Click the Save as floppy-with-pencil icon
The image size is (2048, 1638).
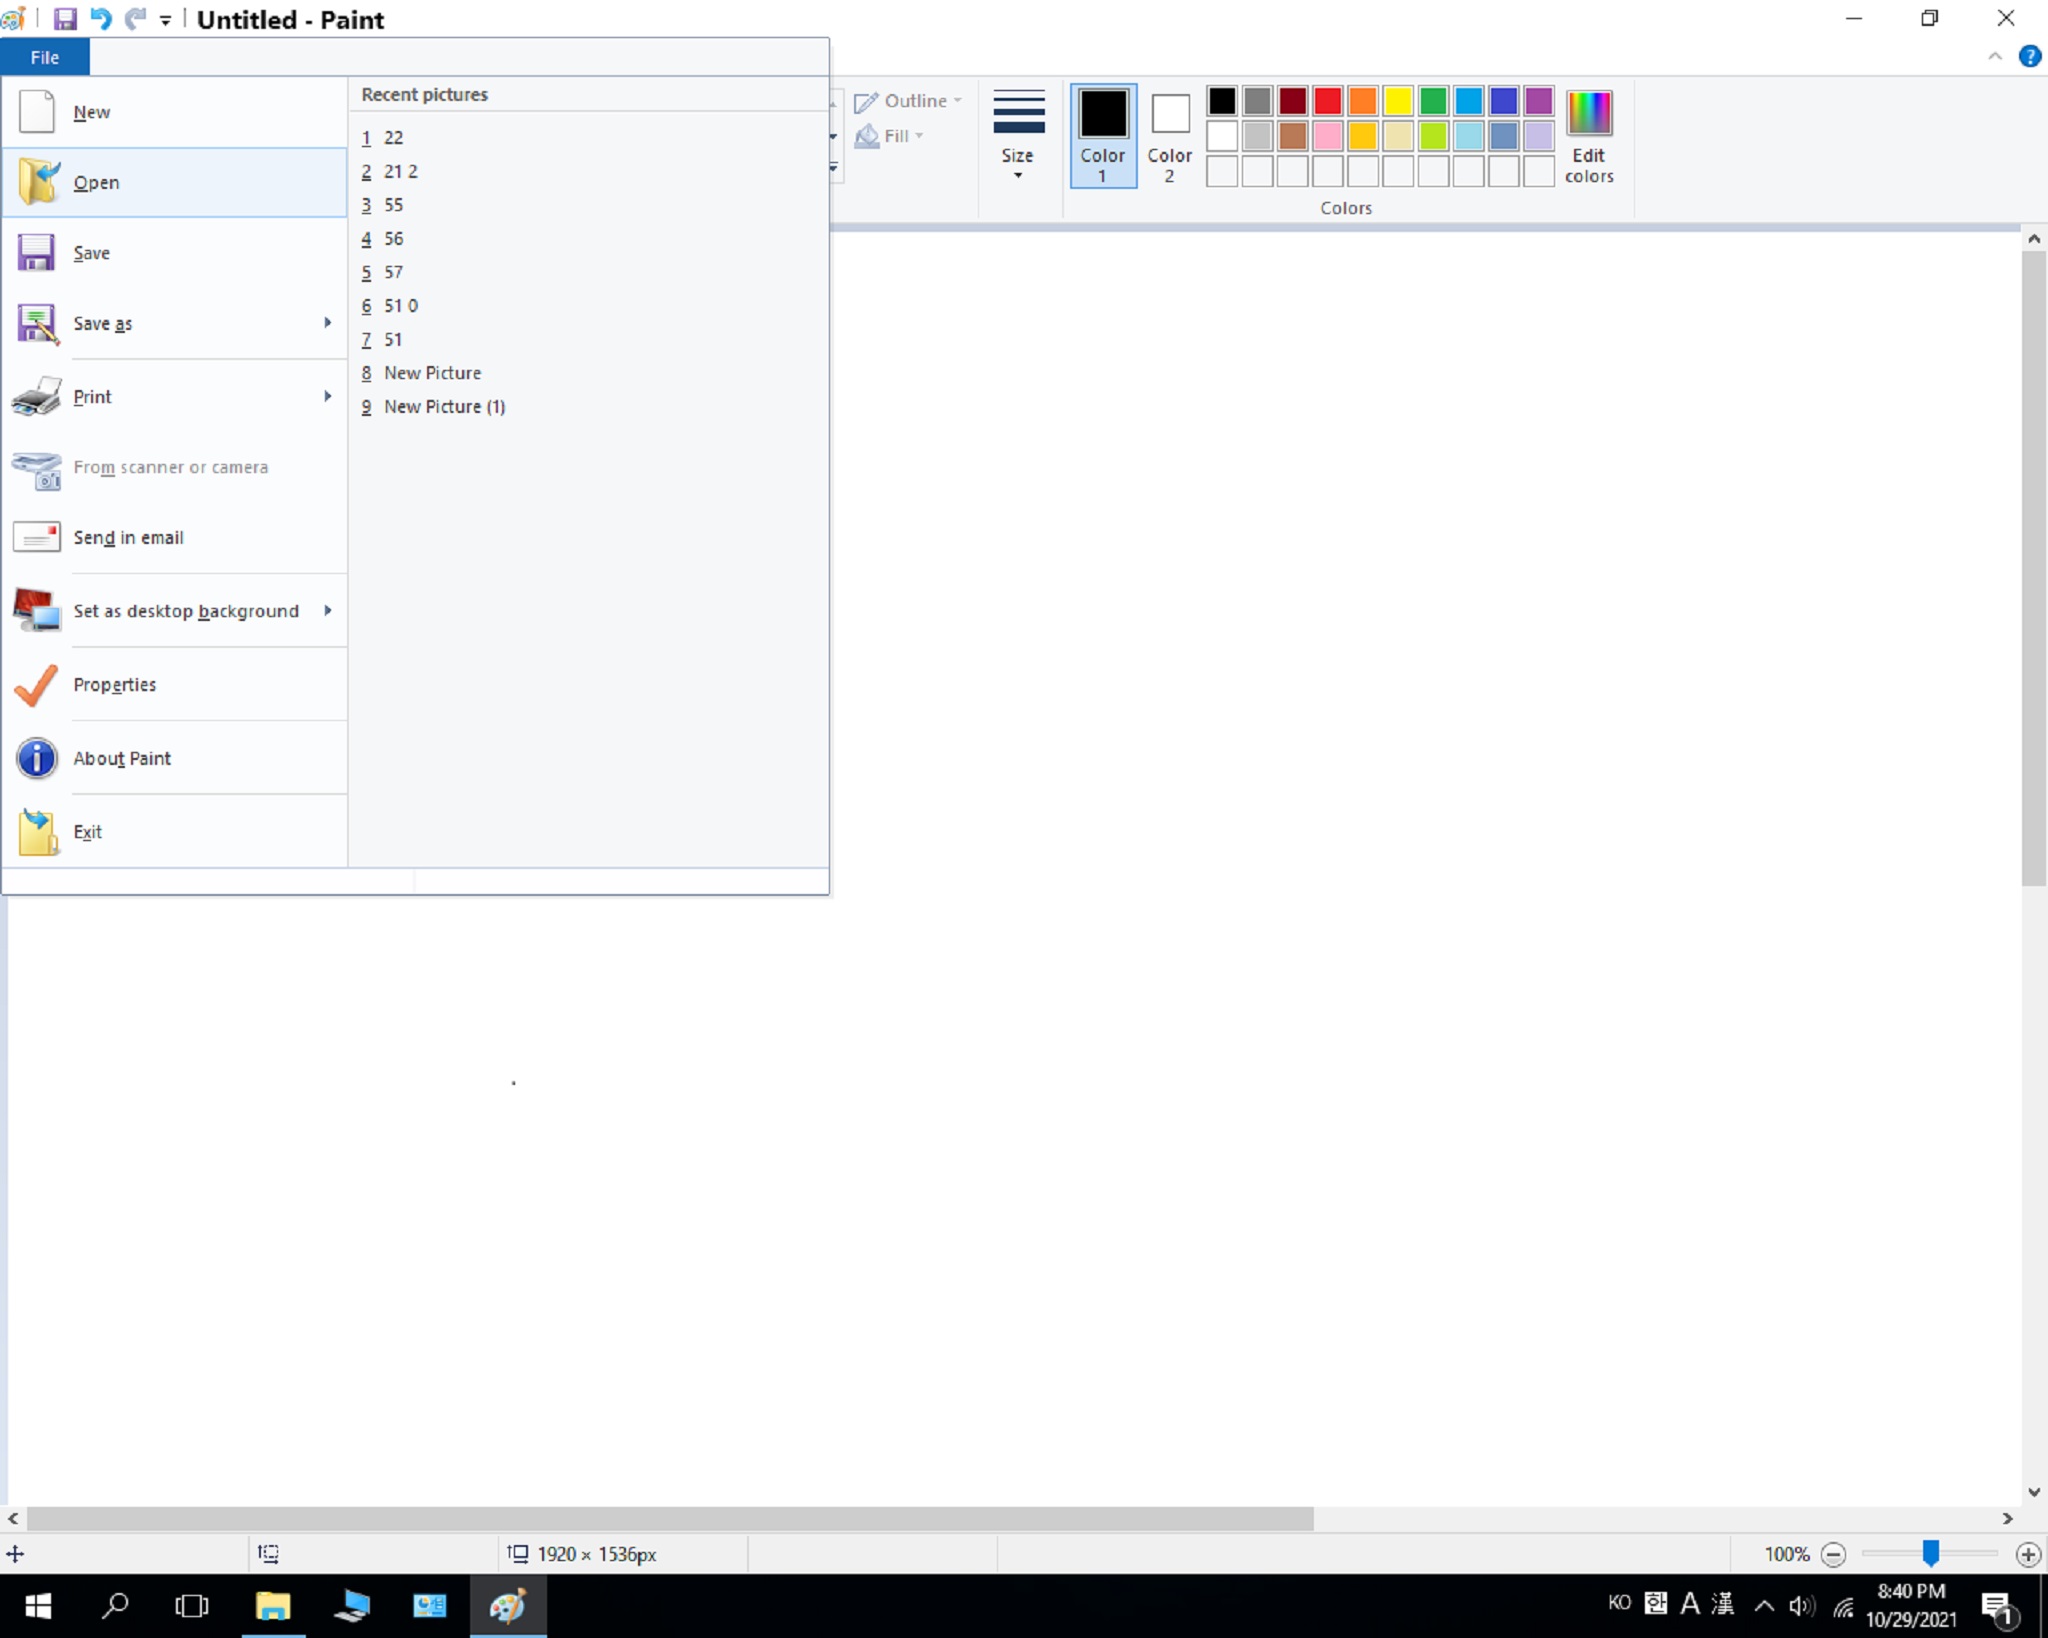pos(37,324)
